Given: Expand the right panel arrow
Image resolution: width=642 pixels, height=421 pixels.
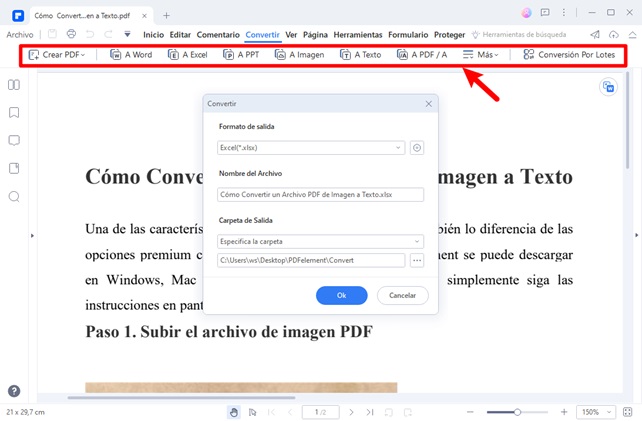Looking at the screenshot, I should point(636,235).
